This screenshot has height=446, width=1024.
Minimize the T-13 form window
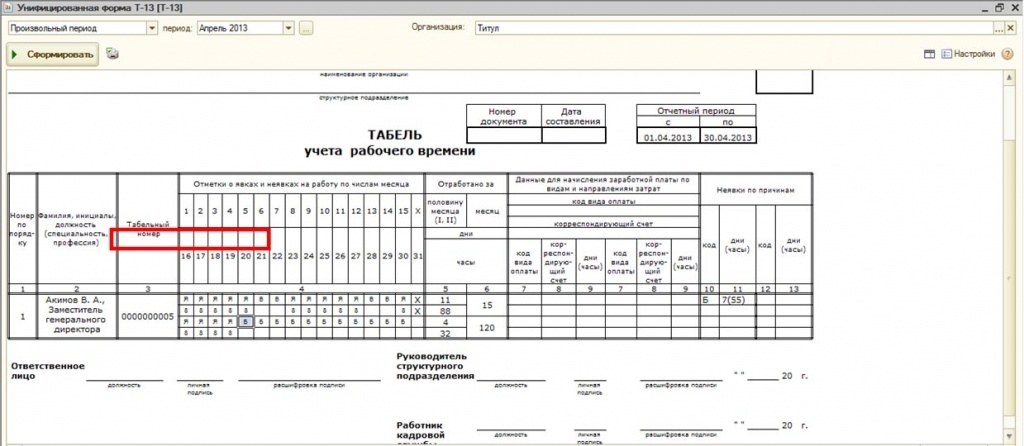pos(983,8)
